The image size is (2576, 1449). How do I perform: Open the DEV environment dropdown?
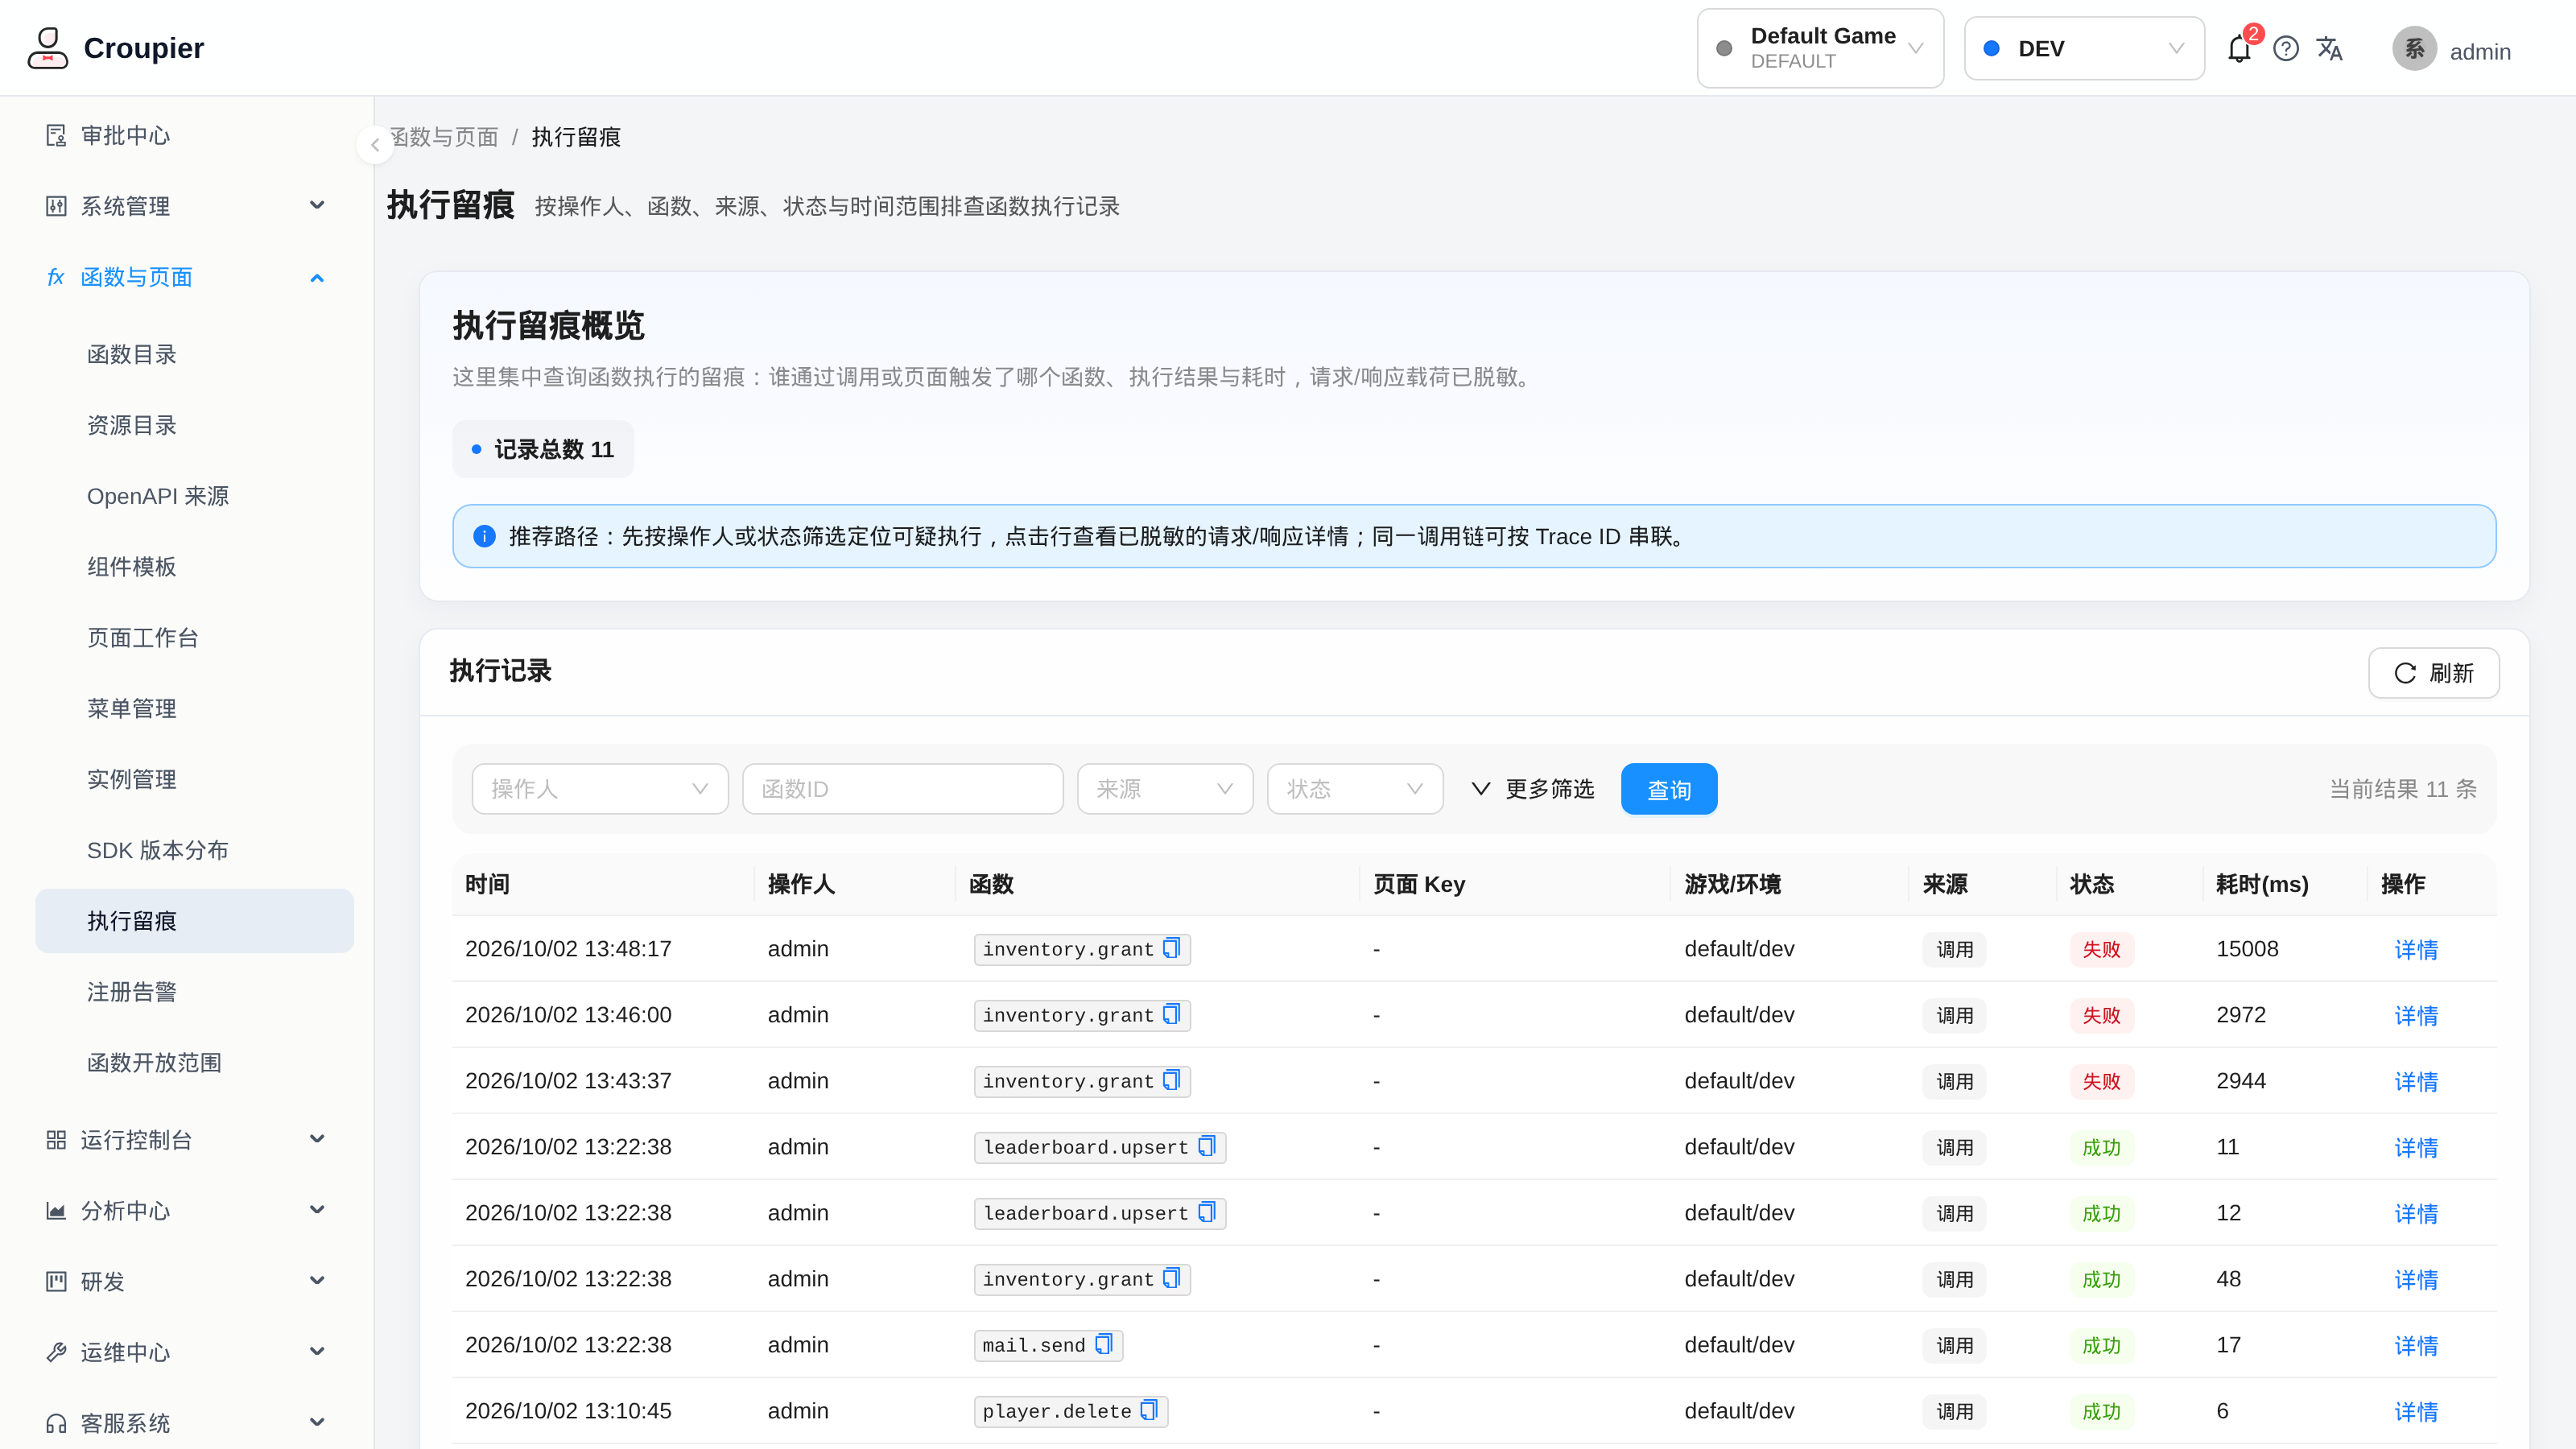click(2084, 48)
